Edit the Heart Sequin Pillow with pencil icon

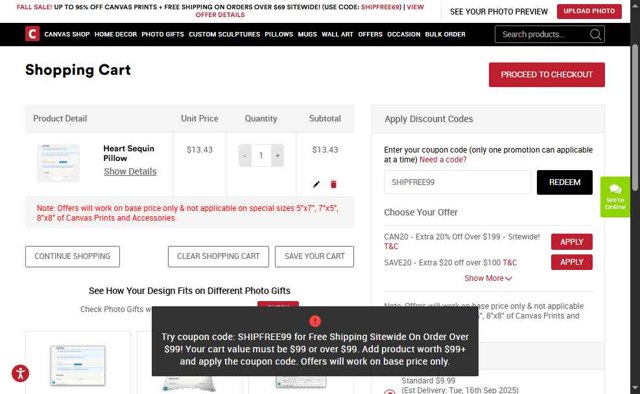(316, 184)
